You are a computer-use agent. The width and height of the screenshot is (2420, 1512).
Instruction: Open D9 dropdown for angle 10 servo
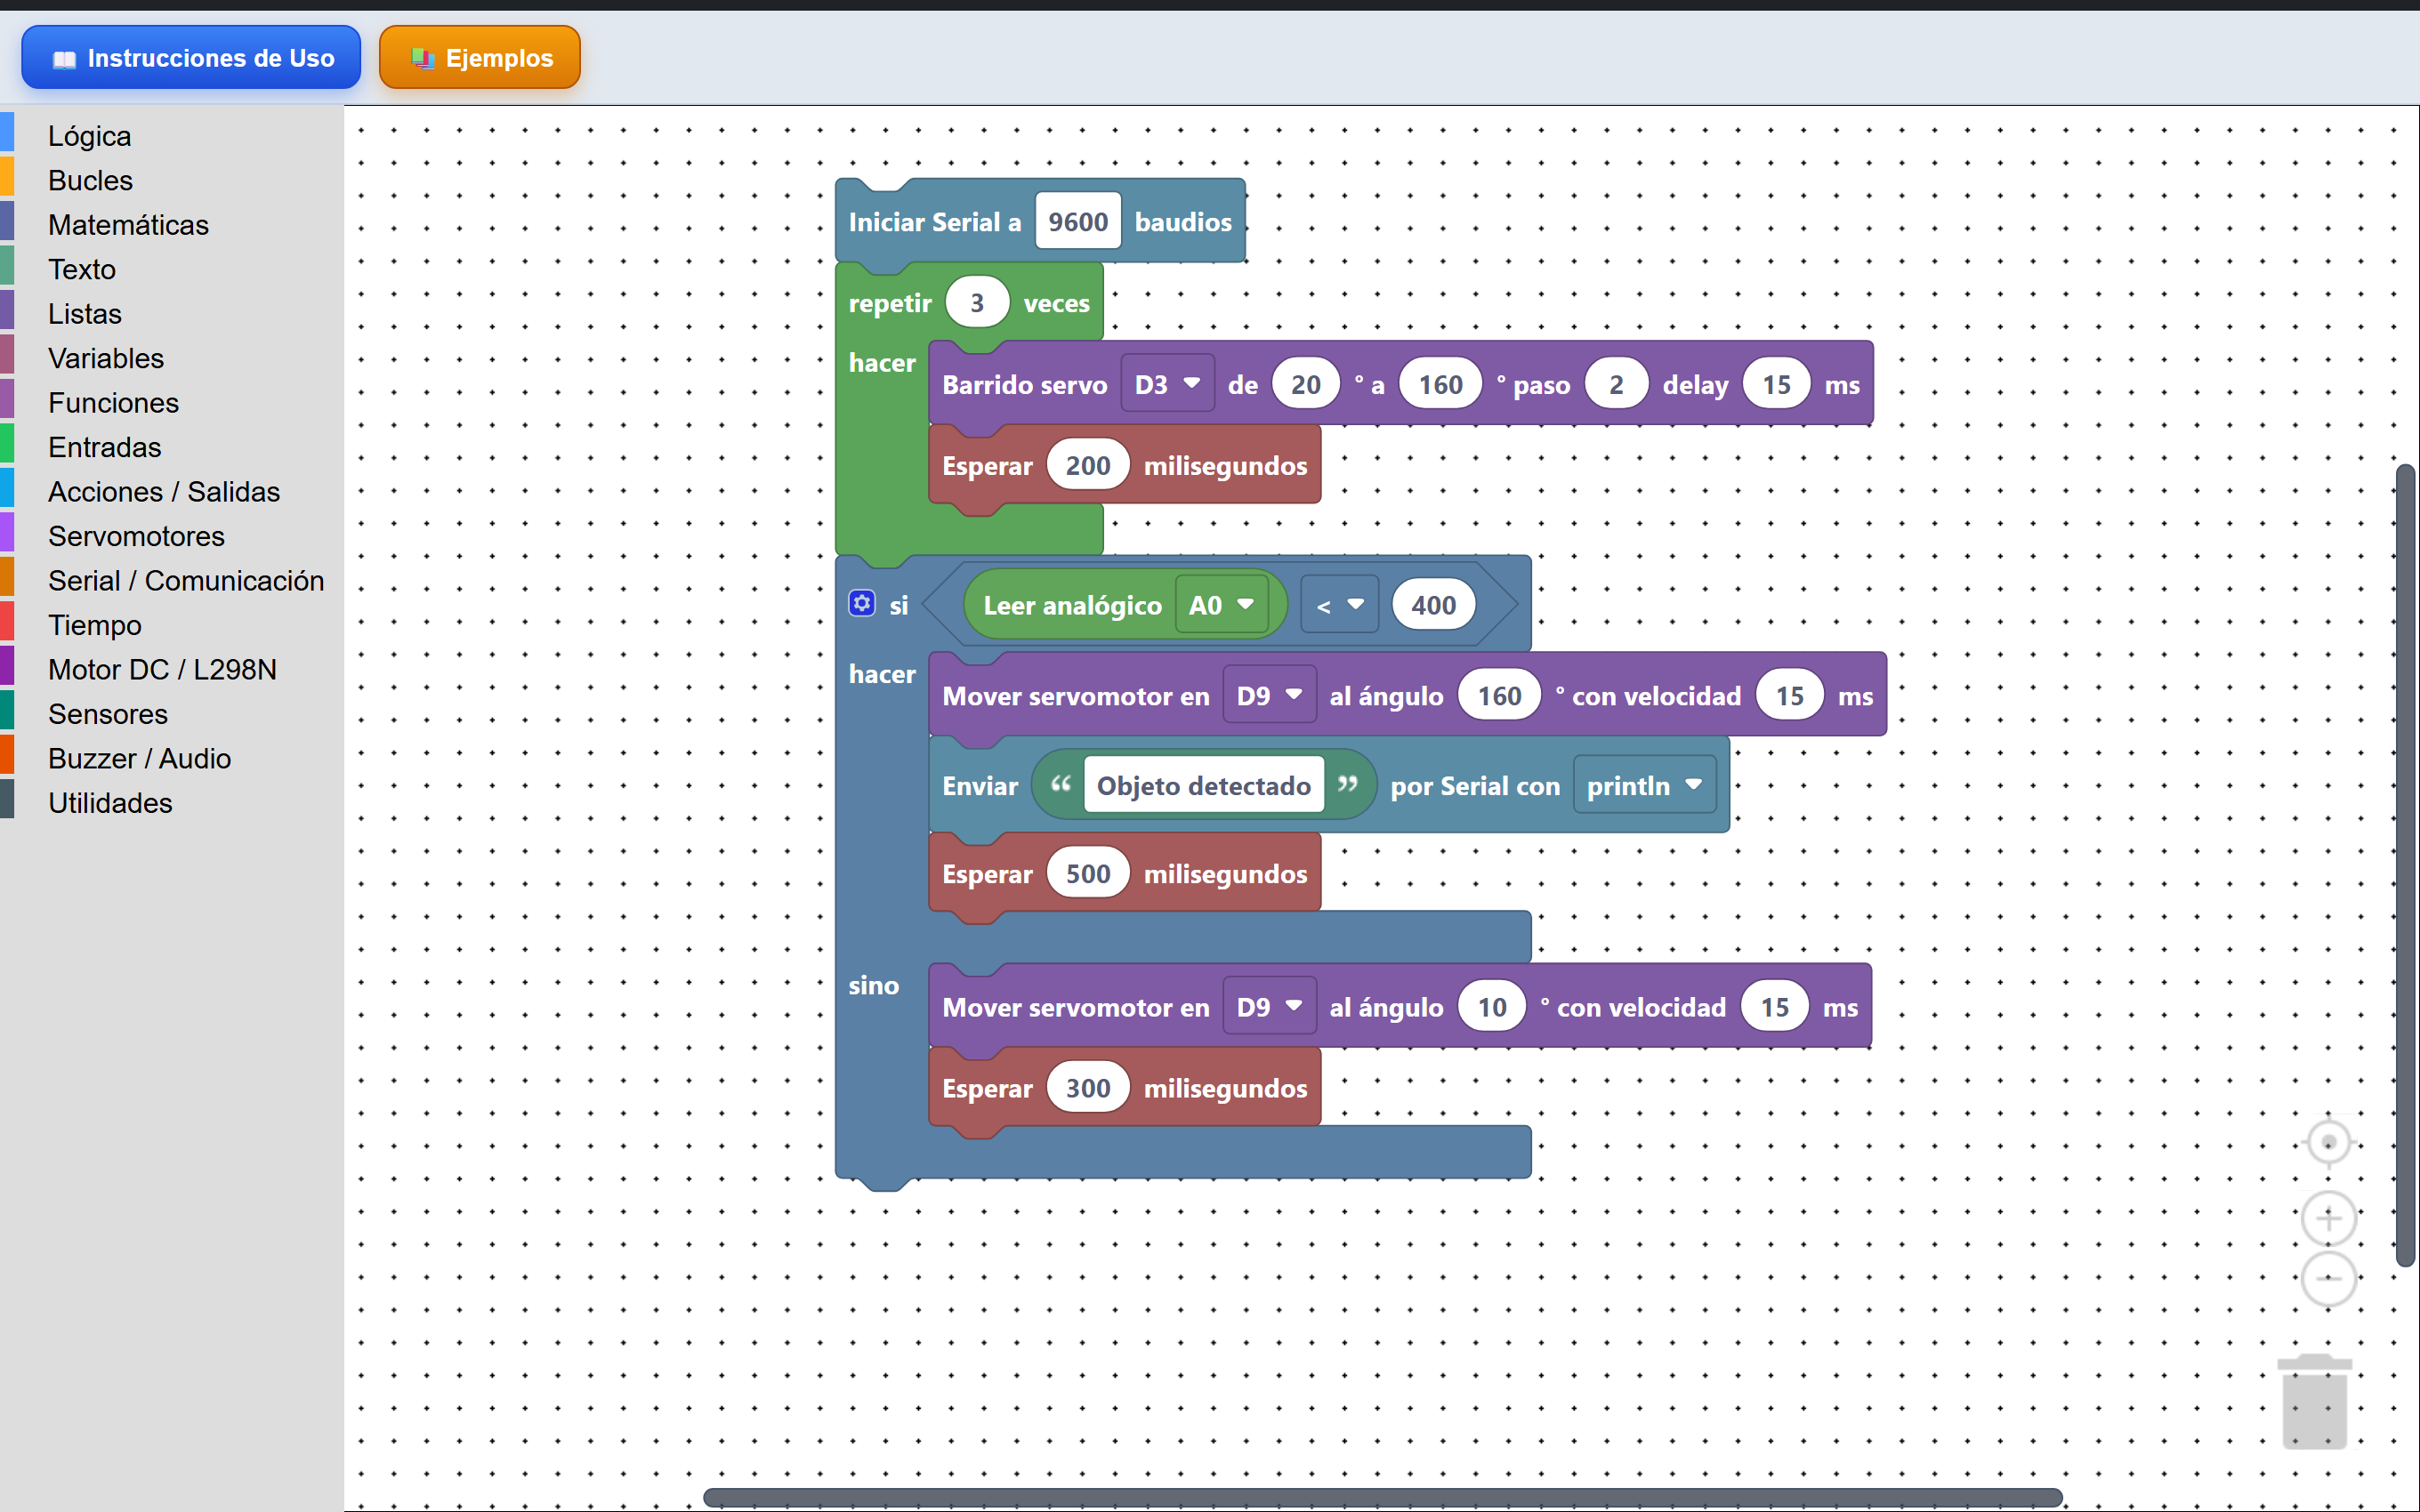(x=1269, y=1006)
